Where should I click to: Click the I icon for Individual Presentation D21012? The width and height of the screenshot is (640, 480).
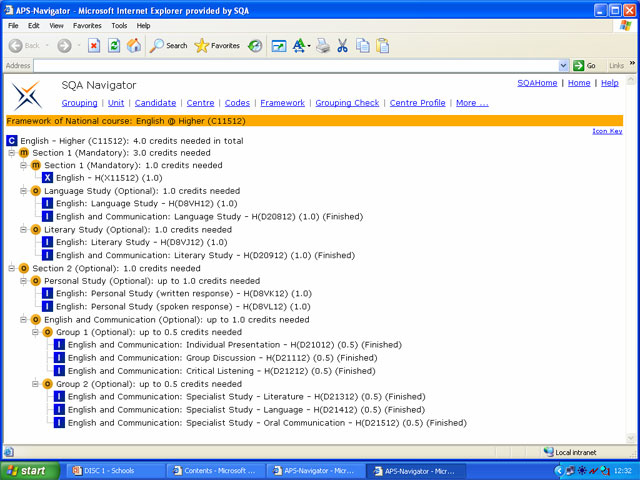click(59, 345)
